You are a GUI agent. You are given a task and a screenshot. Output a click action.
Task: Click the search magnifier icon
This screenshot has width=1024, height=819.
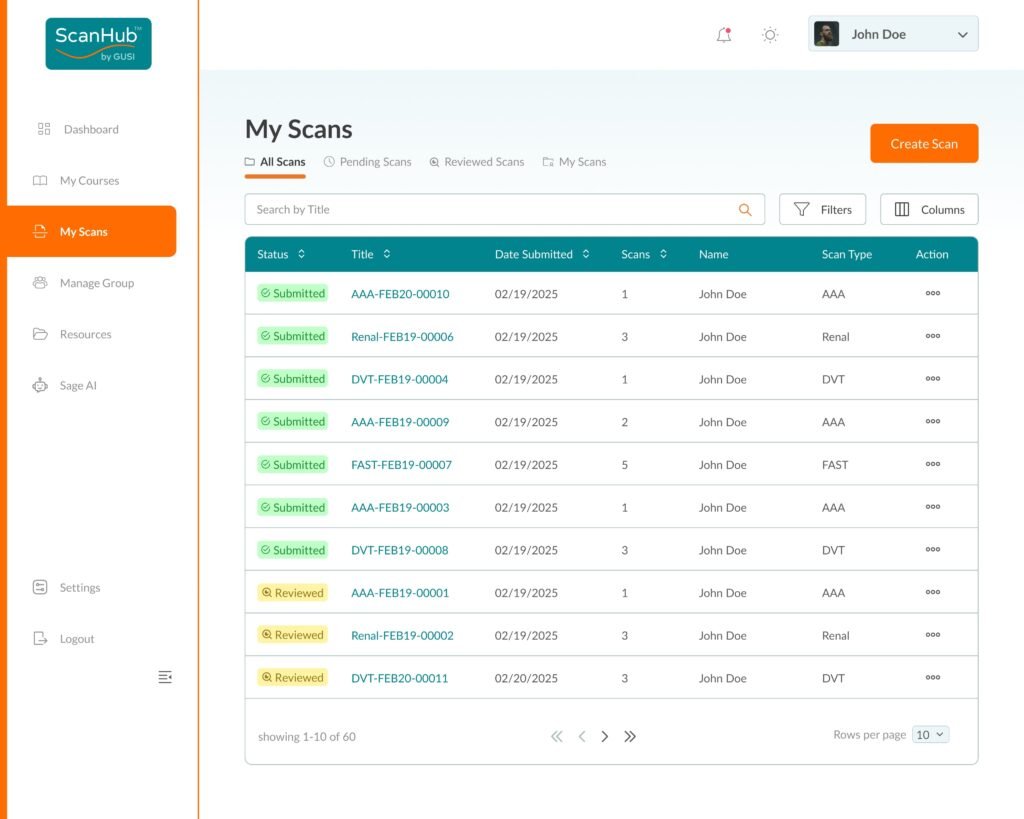point(745,210)
